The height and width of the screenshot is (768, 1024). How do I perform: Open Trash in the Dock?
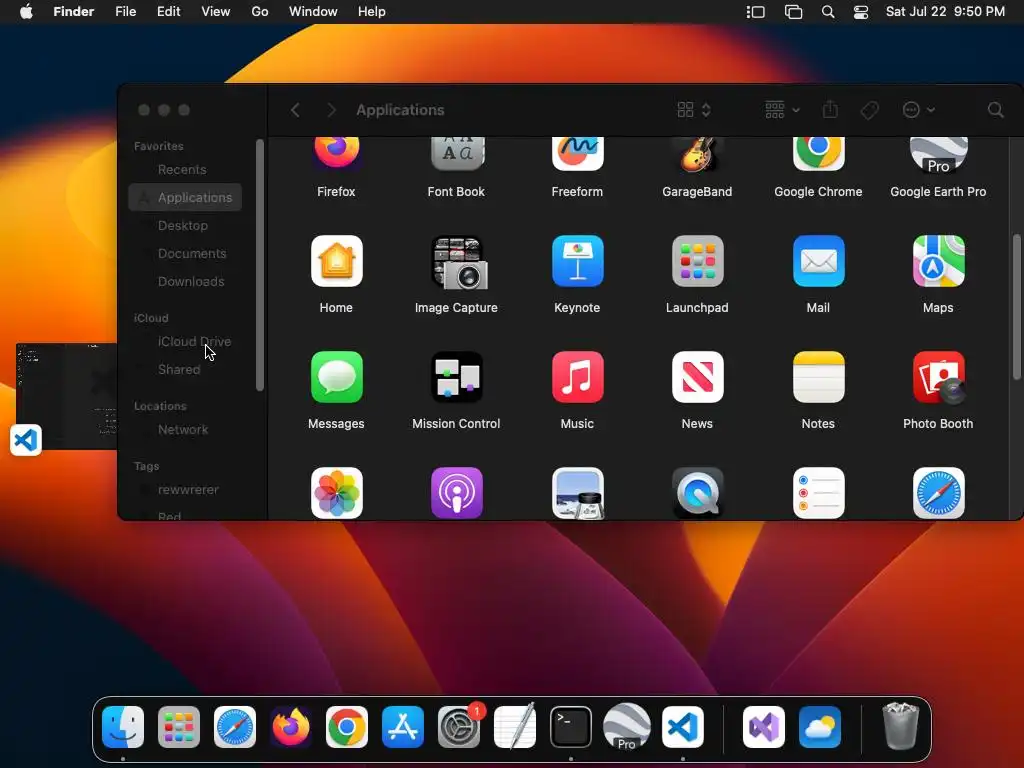(901, 726)
